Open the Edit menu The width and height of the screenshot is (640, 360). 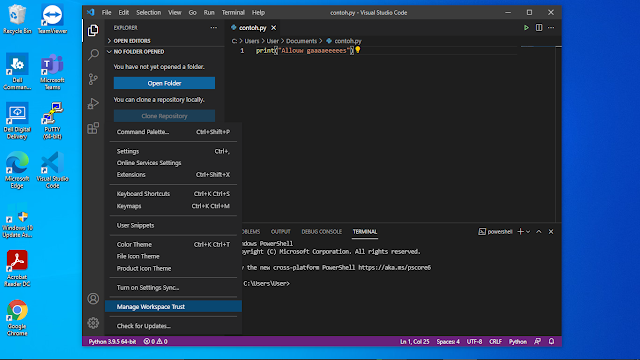[x=124, y=12]
